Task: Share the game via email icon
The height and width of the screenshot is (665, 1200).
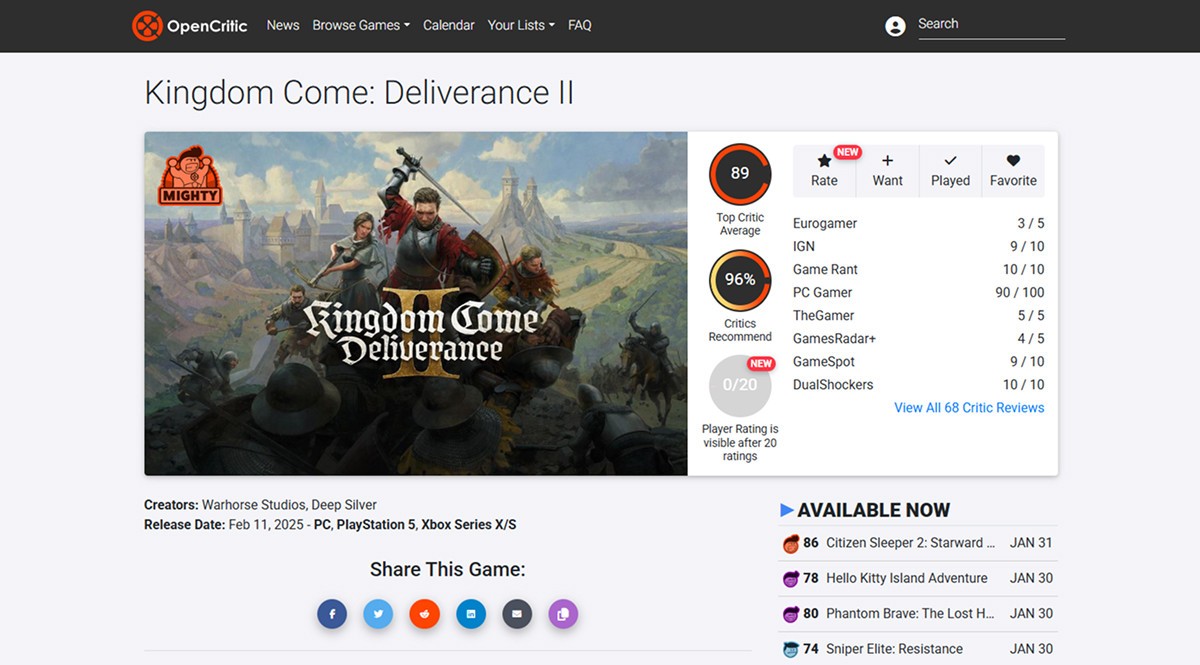Action: pyautogui.click(x=517, y=613)
